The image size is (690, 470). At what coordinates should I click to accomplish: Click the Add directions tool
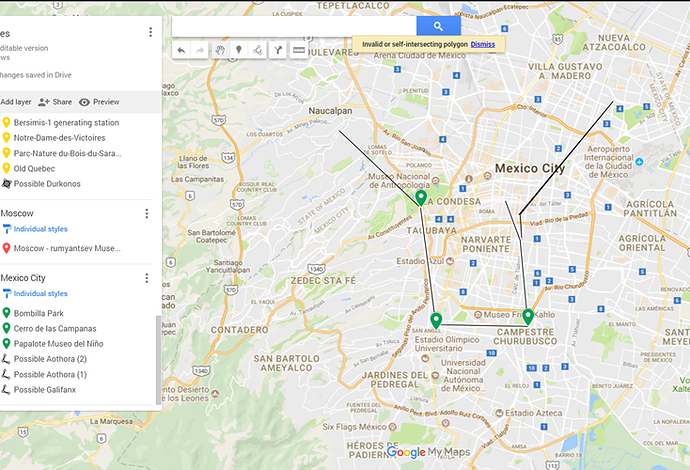[x=278, y=49]
